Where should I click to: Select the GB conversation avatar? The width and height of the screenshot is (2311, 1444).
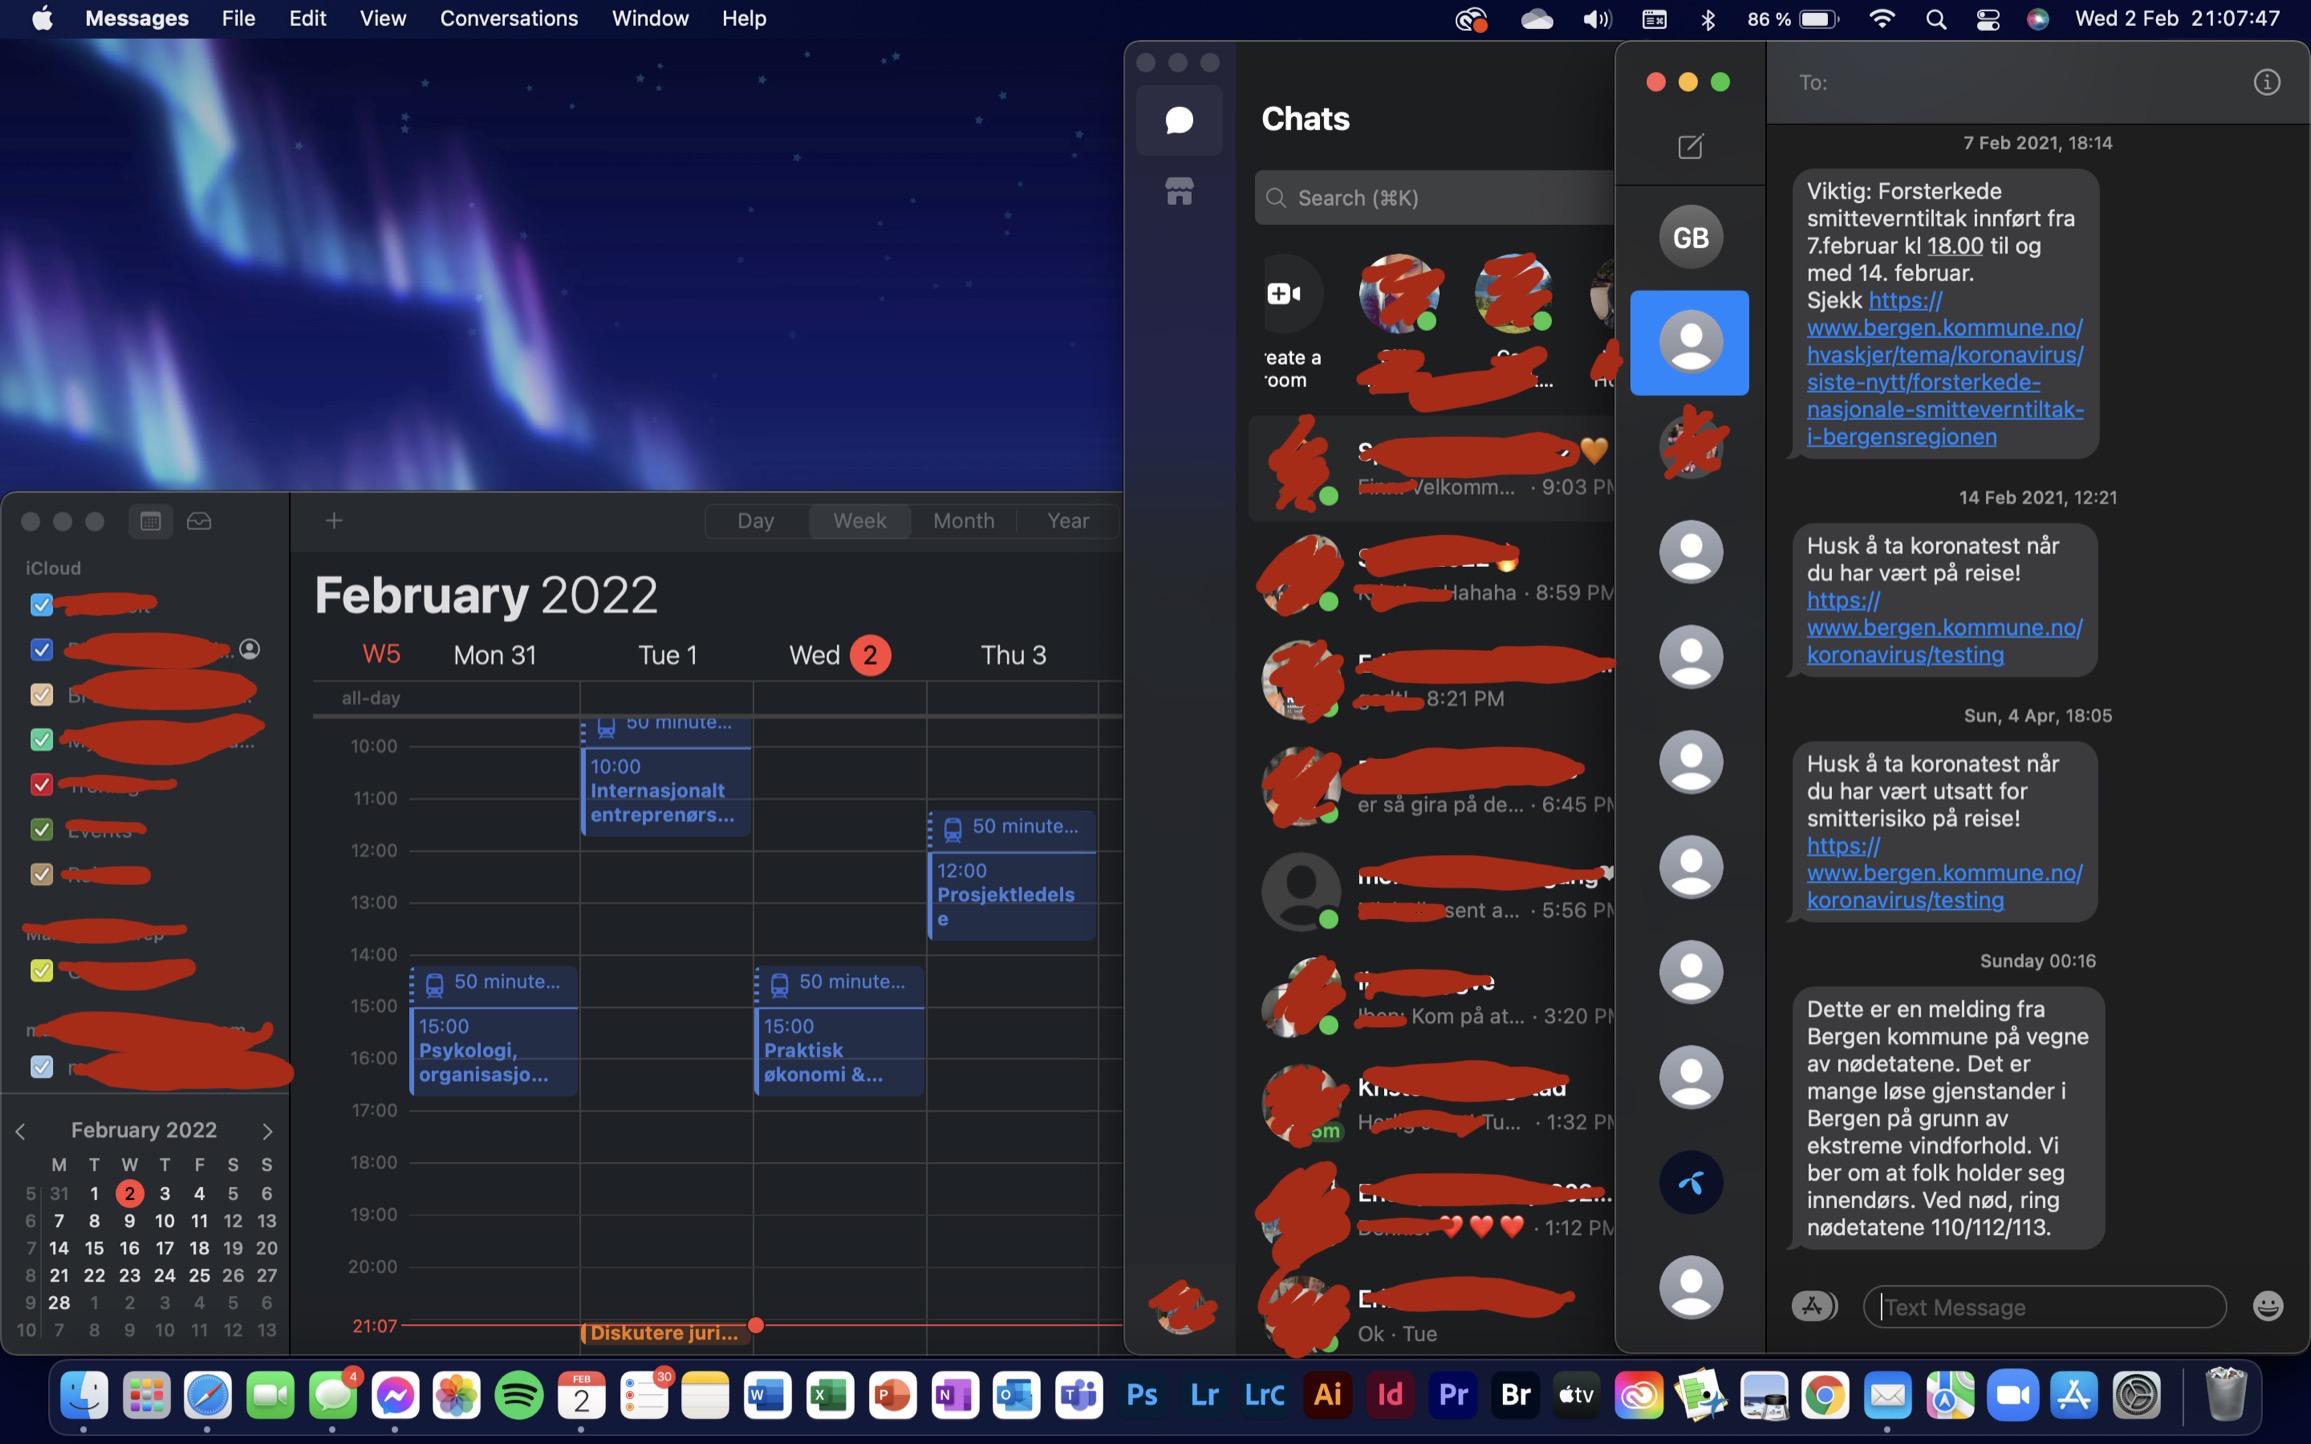point(1690,237)
